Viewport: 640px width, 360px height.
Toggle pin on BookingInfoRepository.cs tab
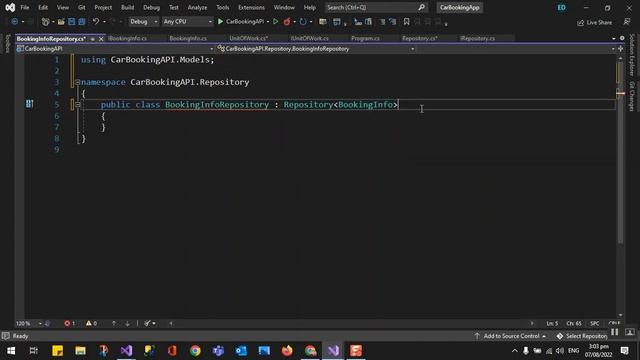point(93,39)
